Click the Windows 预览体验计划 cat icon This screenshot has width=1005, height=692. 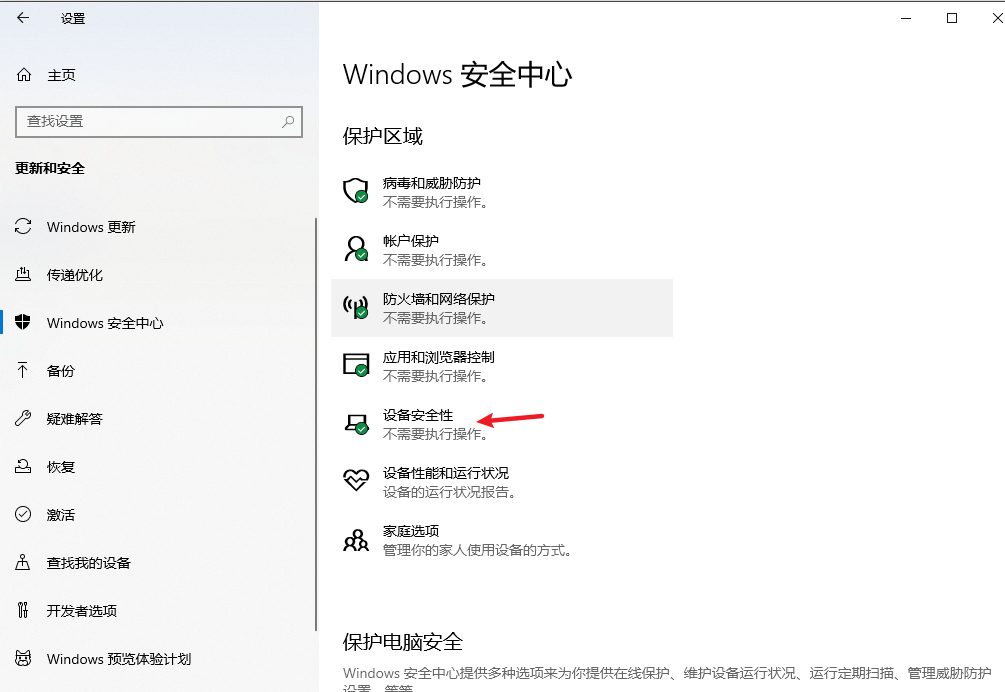tap(23, 659)
